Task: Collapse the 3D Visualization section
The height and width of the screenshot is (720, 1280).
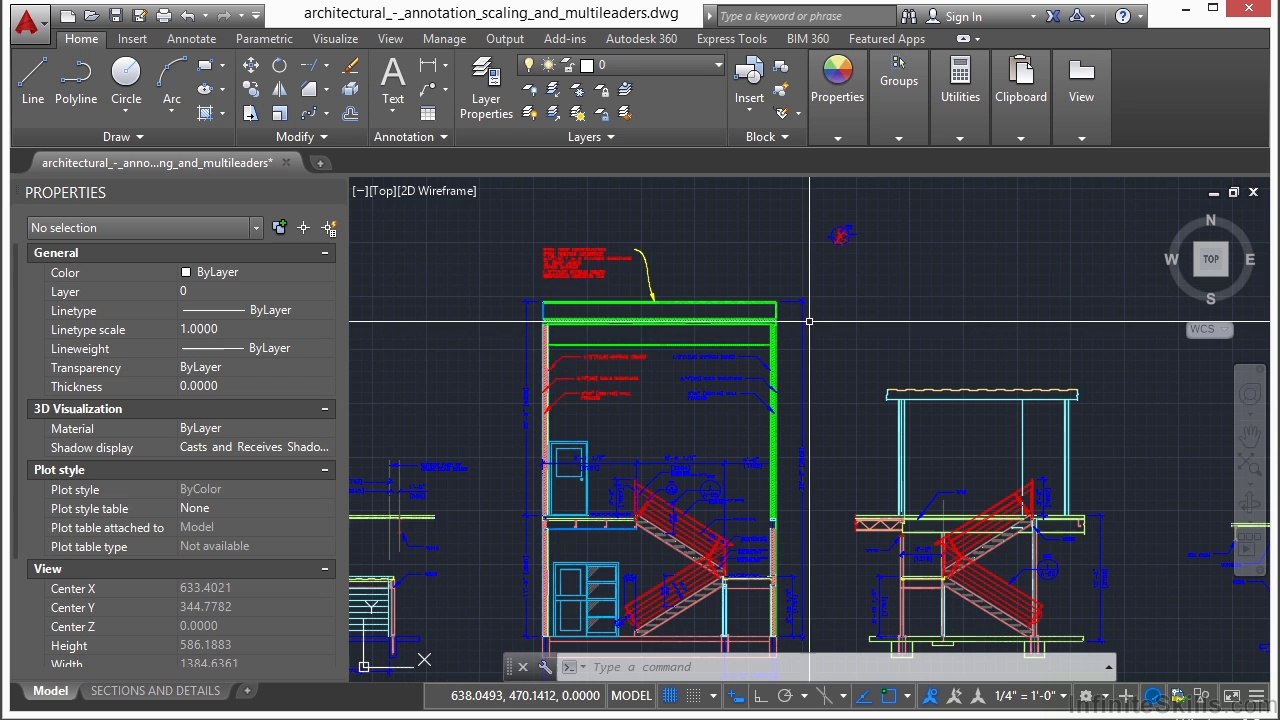Action: (325, 409)
